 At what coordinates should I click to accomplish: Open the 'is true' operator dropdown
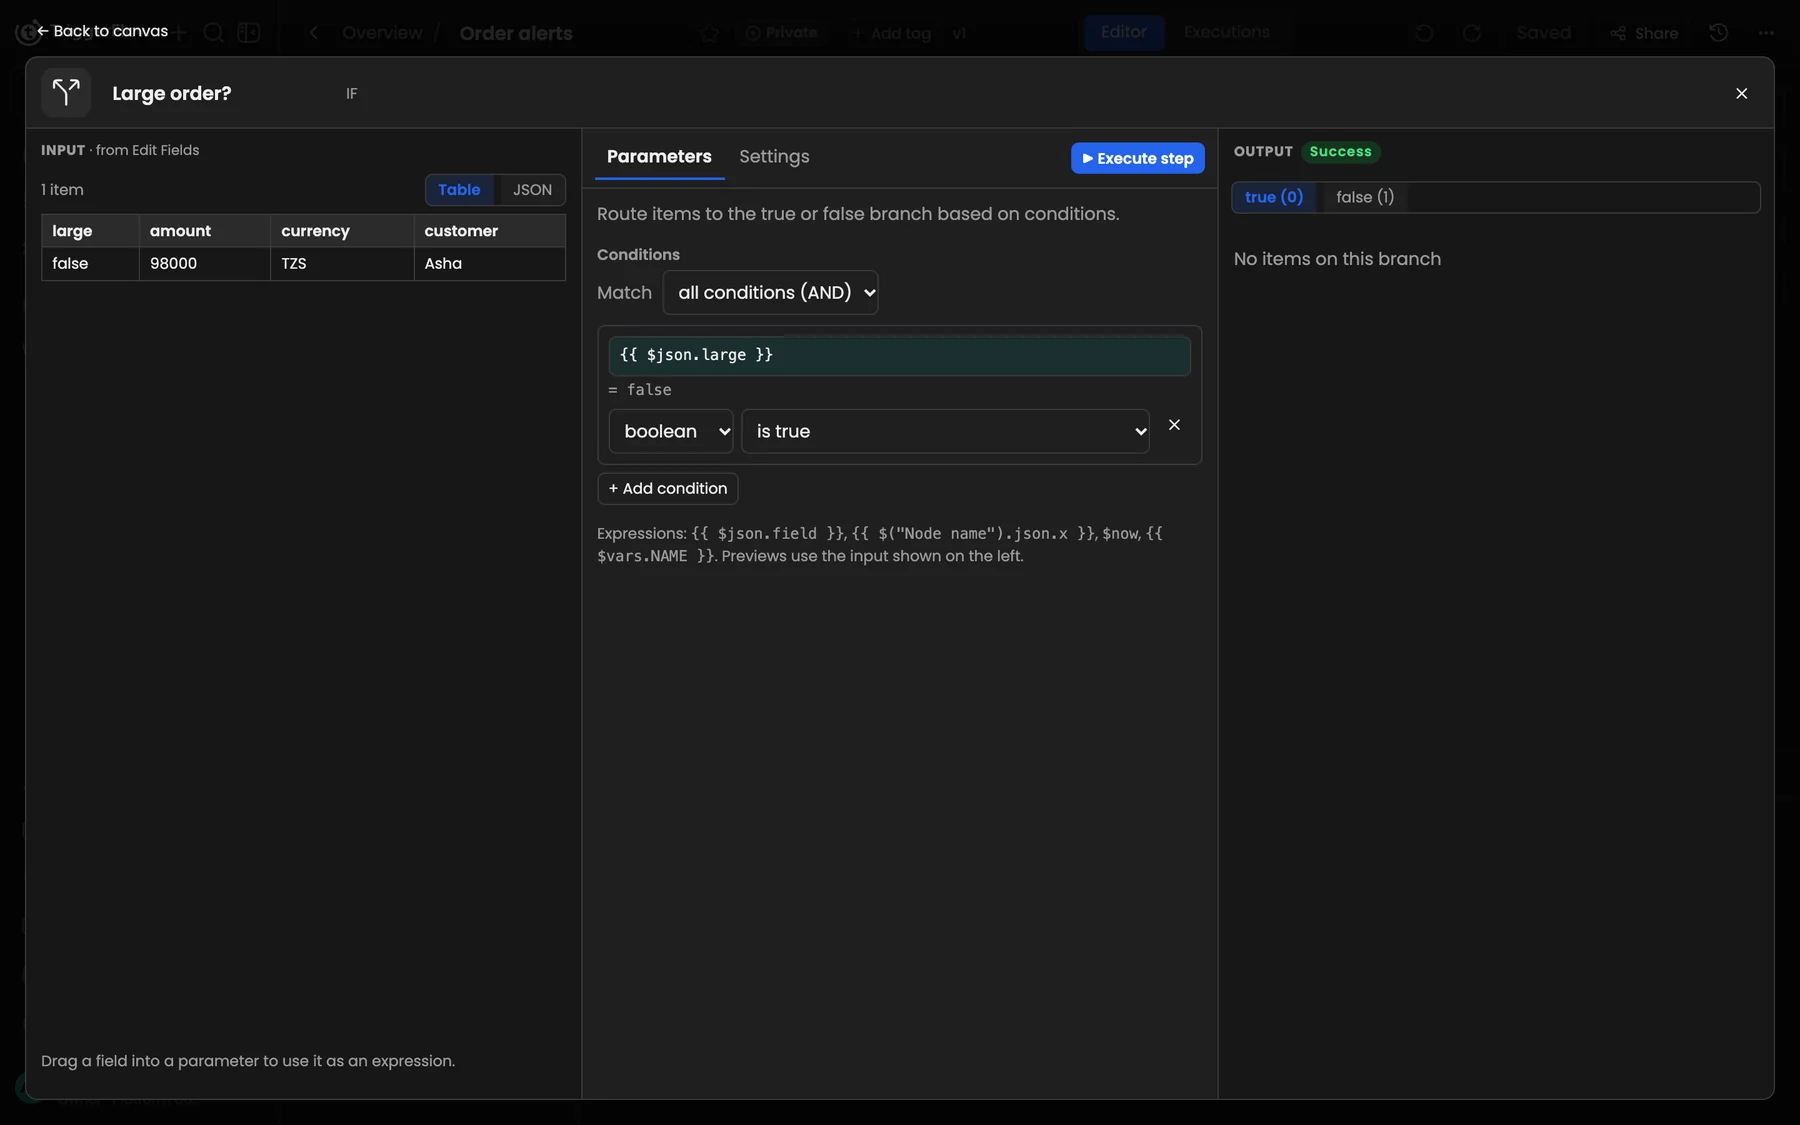pyautogui.click(x=945, y=431)
